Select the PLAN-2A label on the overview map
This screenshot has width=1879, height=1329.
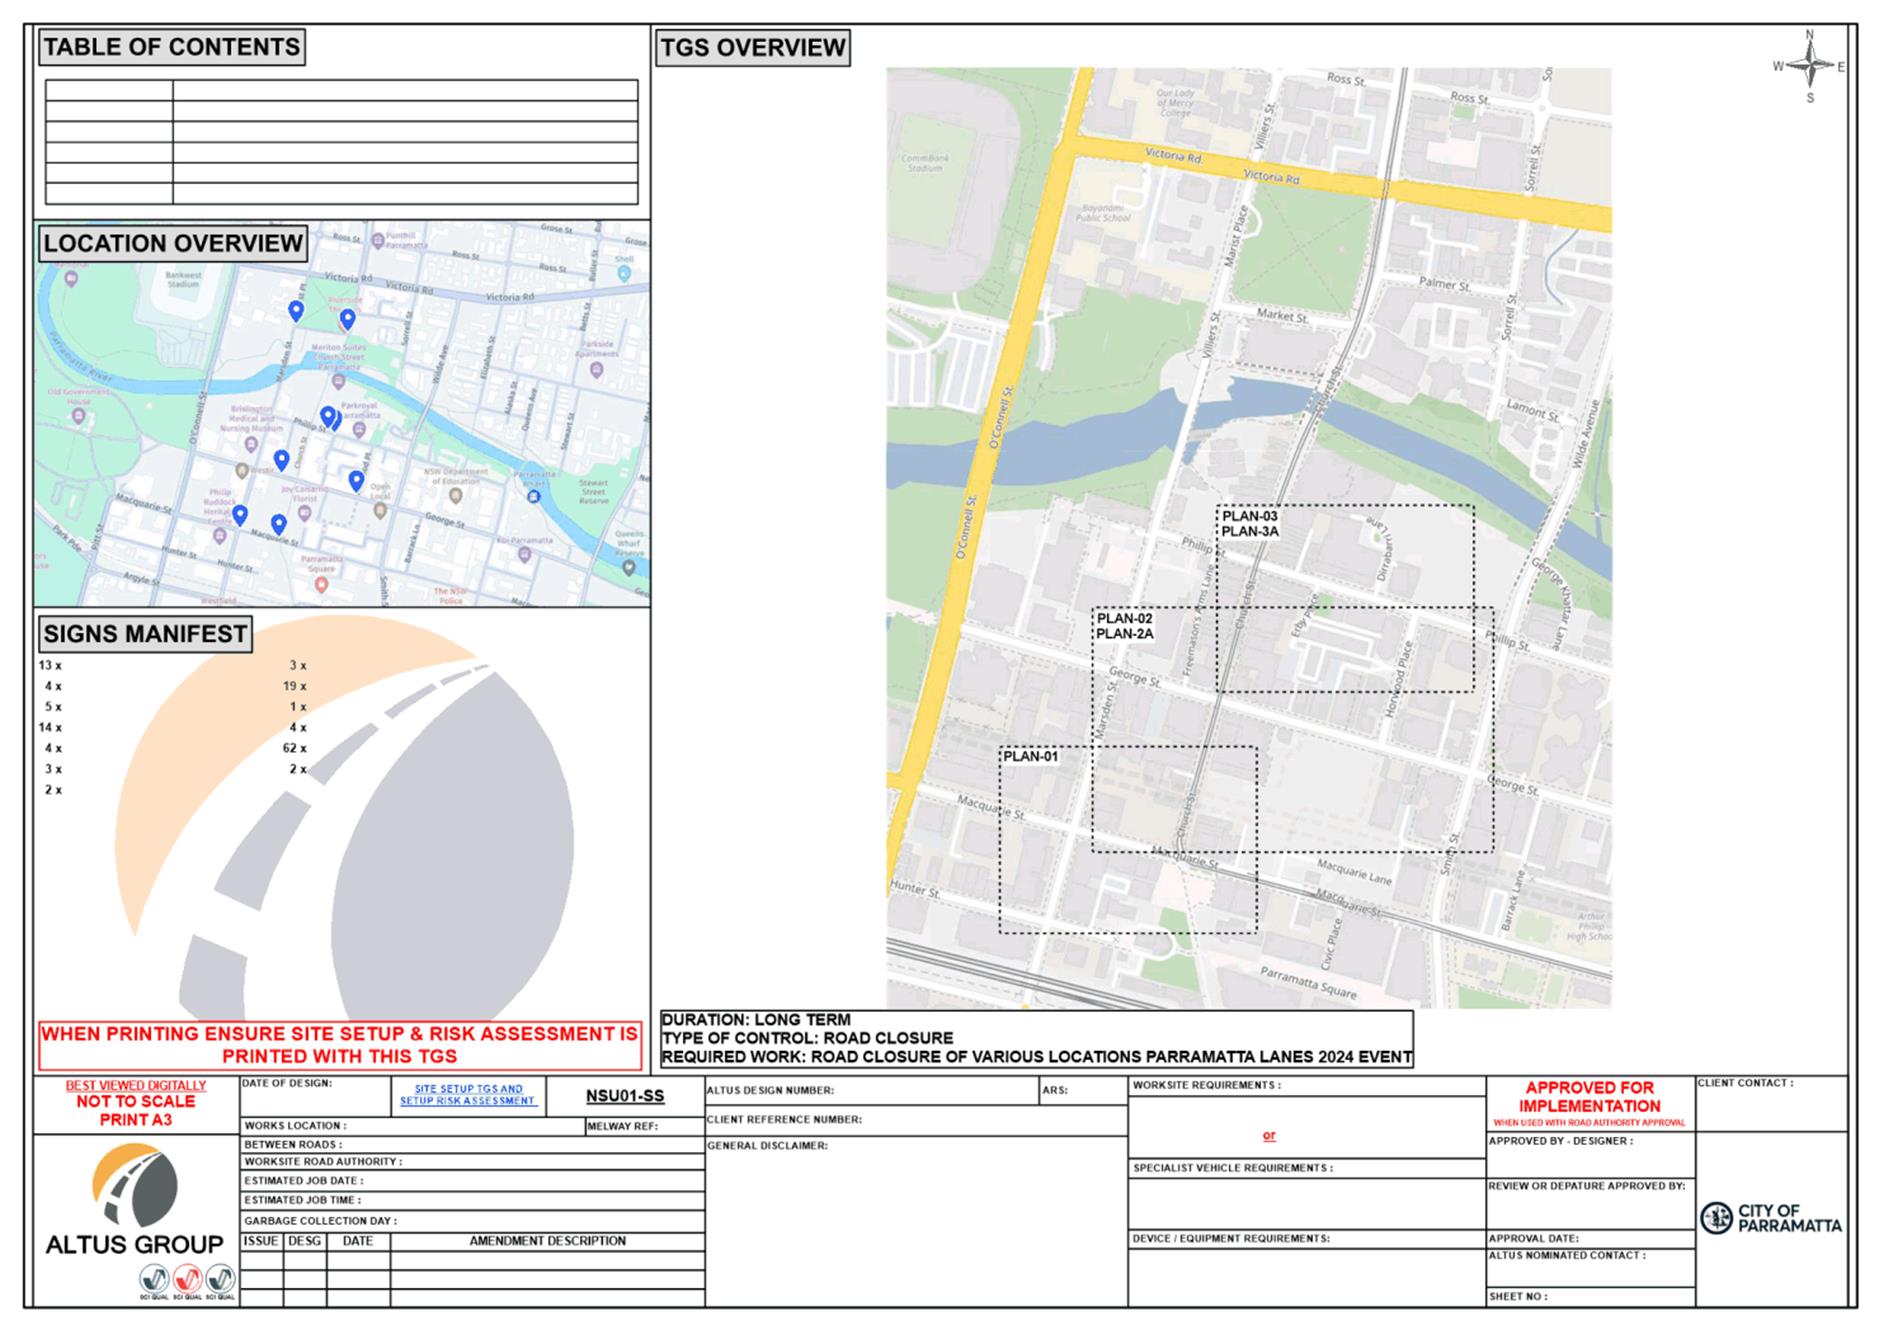coord(1125,634)
